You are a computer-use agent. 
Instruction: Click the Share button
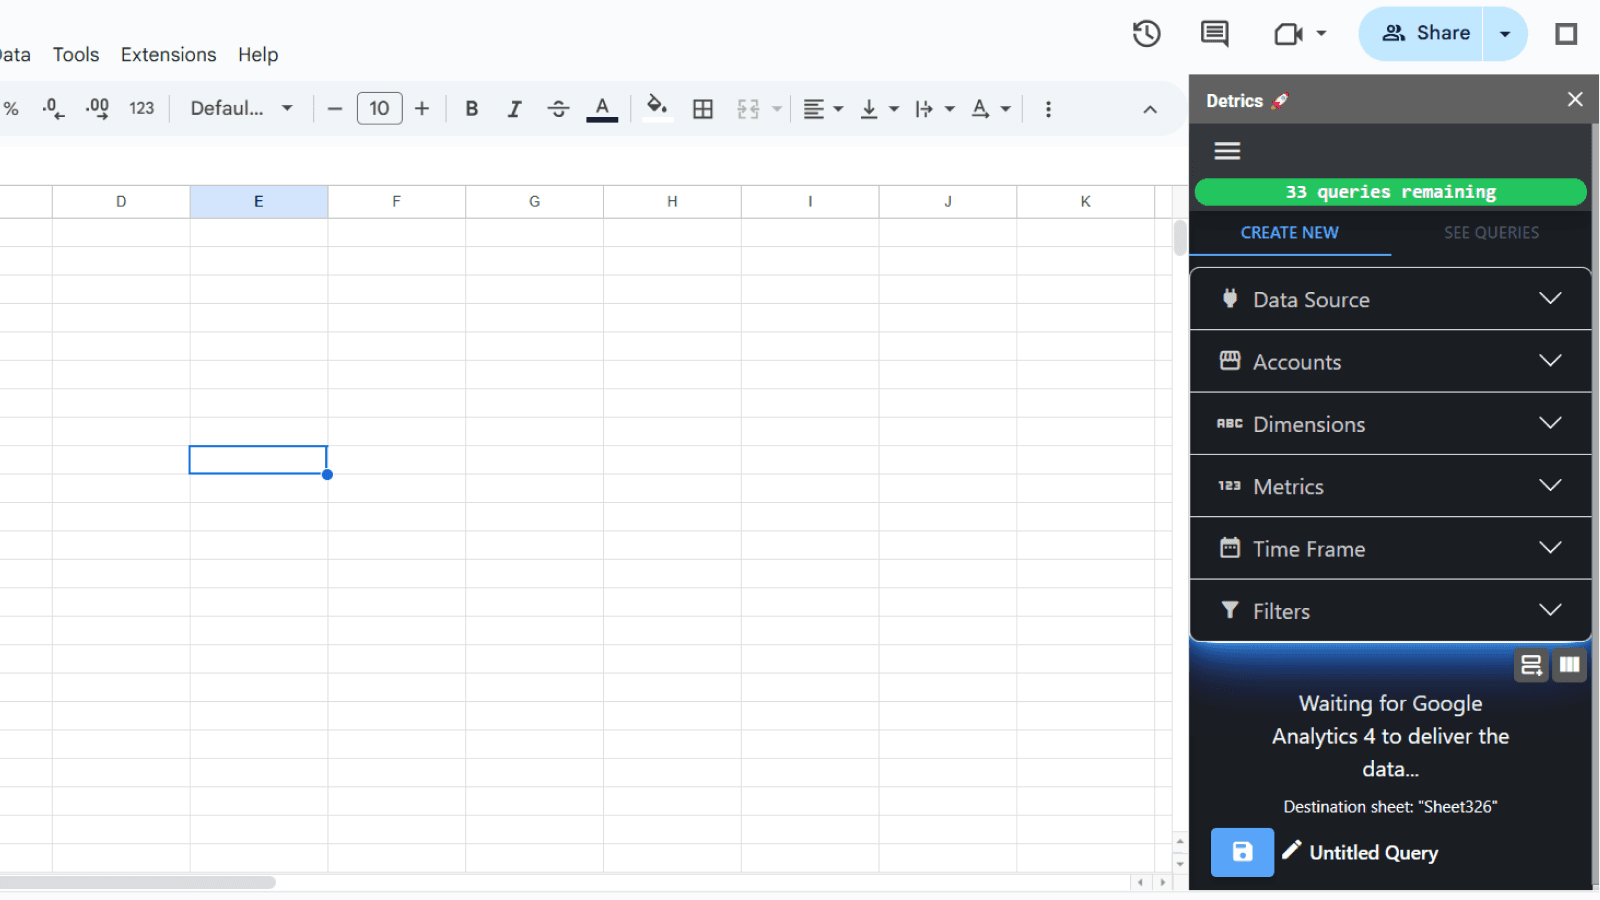(x=1424, y=34)
